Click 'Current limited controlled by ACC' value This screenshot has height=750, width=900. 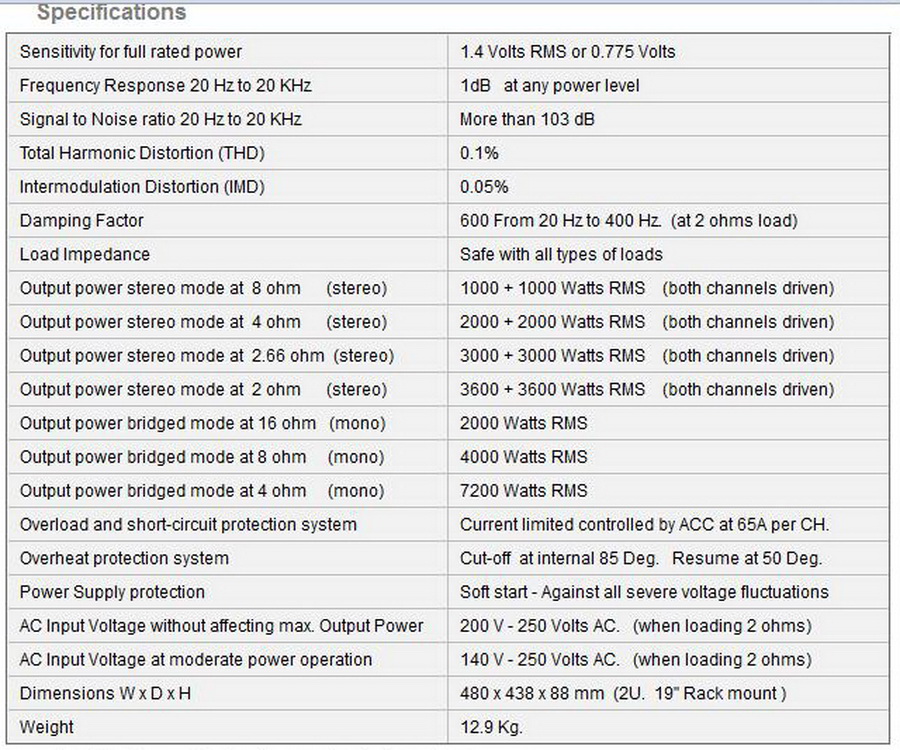(645, 525)
